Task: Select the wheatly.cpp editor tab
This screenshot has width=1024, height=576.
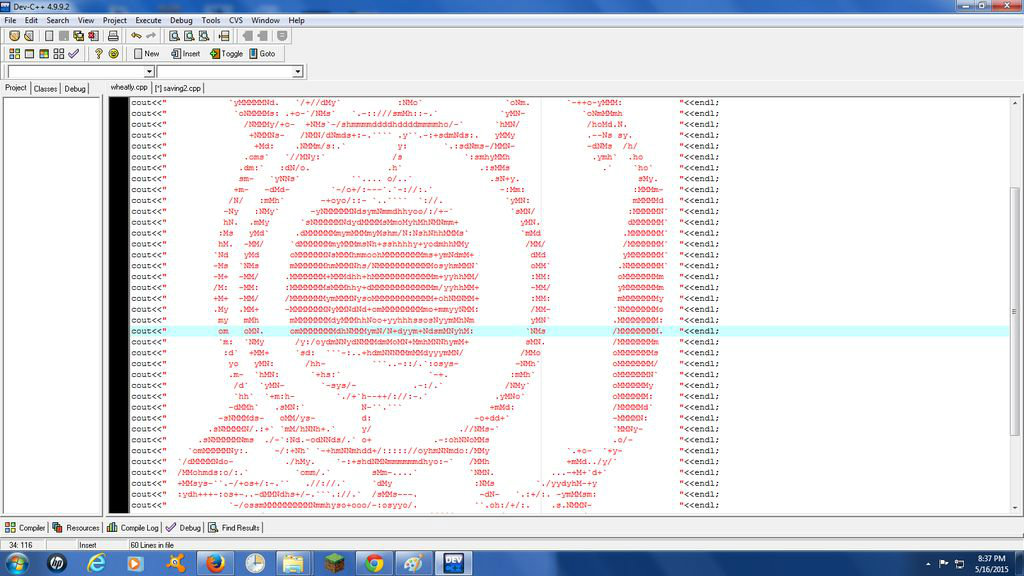Action: click(129, 88)
